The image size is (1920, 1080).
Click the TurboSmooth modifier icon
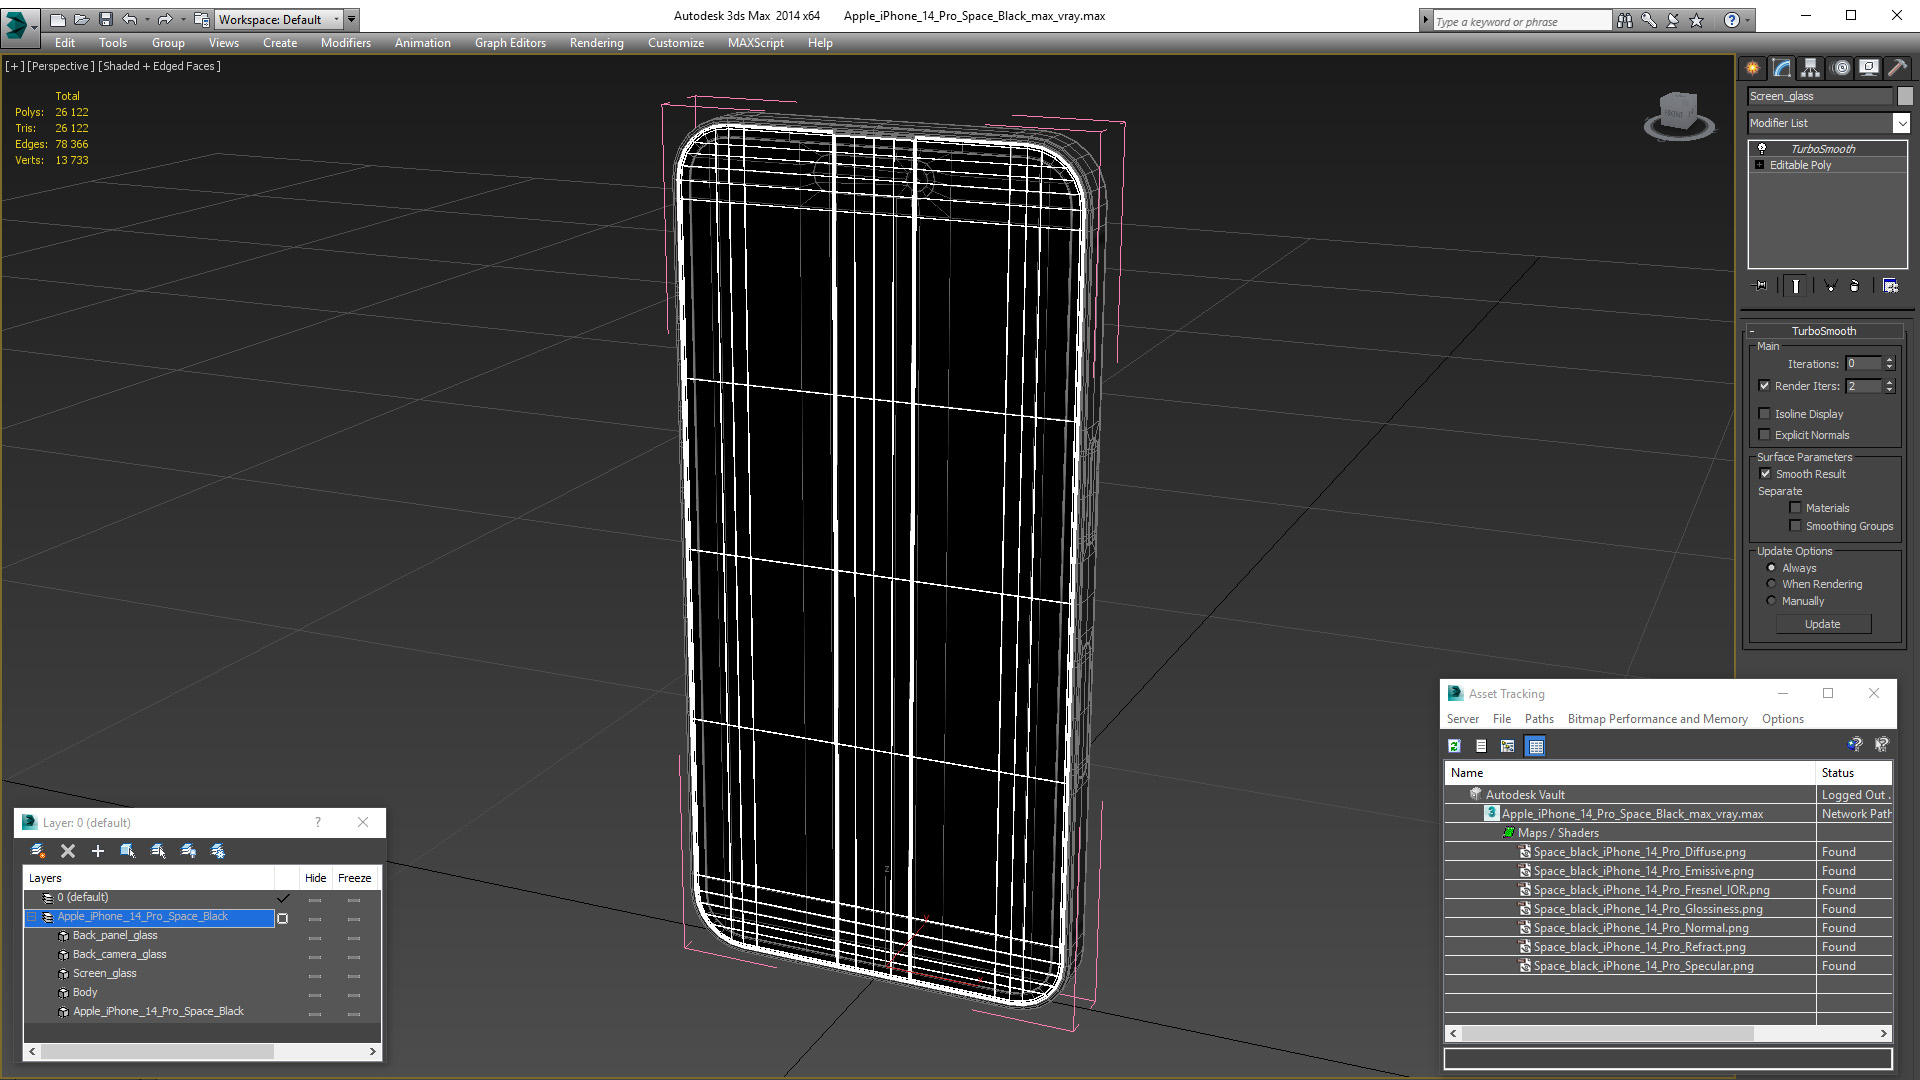(x=1760, y=146)
